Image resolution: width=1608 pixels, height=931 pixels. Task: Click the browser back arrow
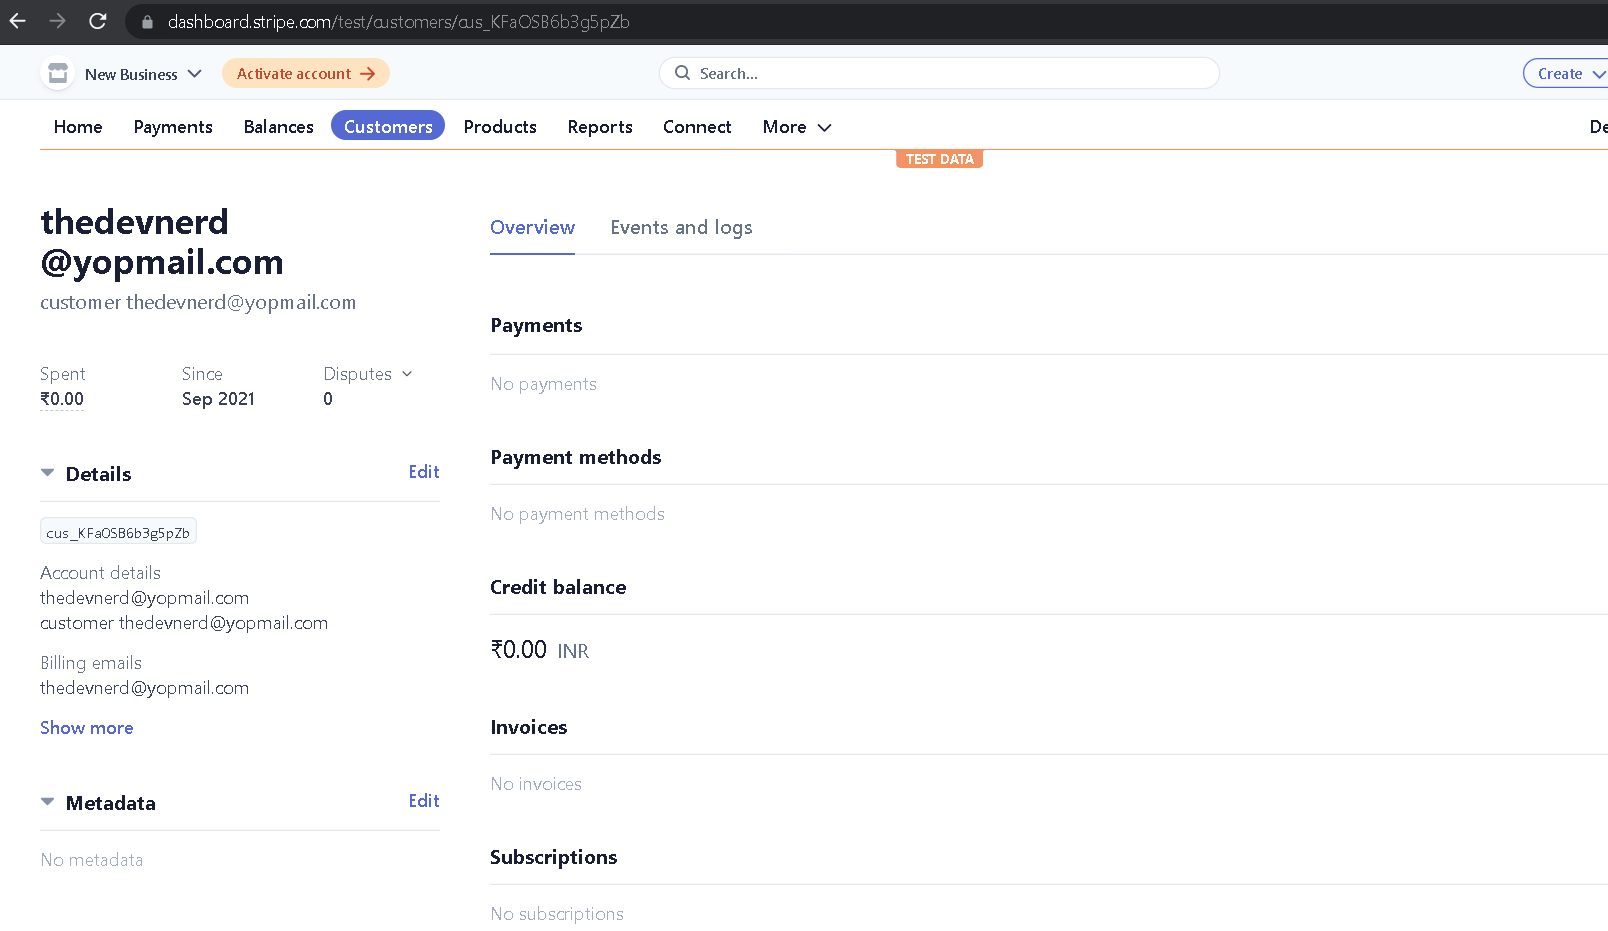coord(18,21)
